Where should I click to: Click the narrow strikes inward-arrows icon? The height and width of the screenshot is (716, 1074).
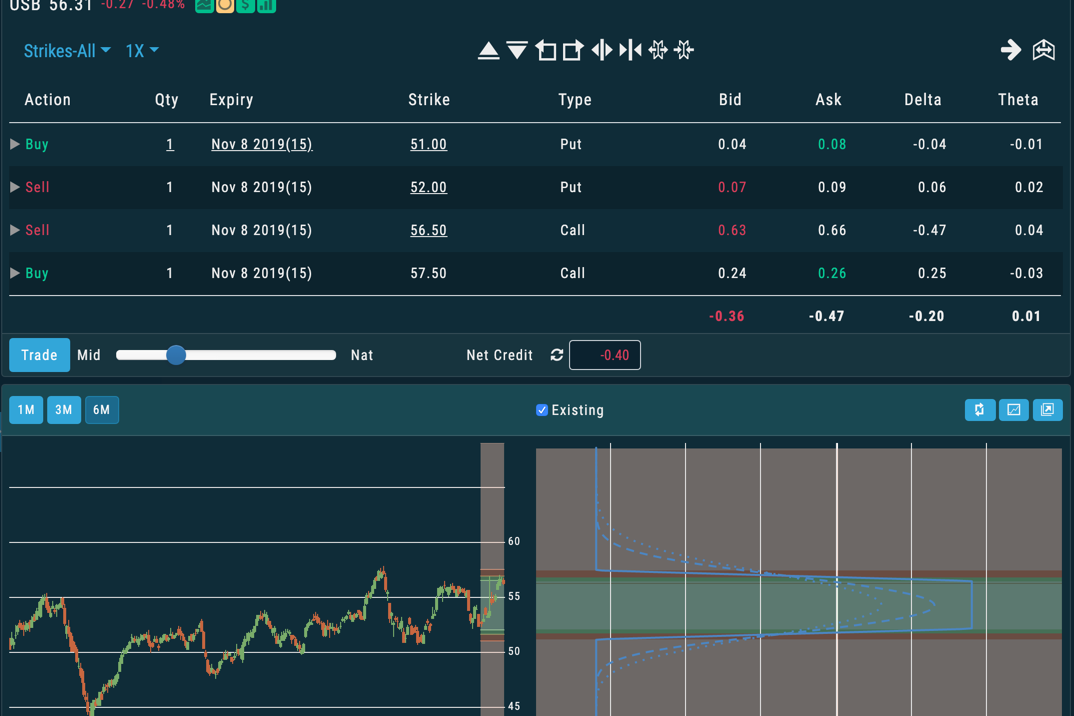click(x=630, y=50)
